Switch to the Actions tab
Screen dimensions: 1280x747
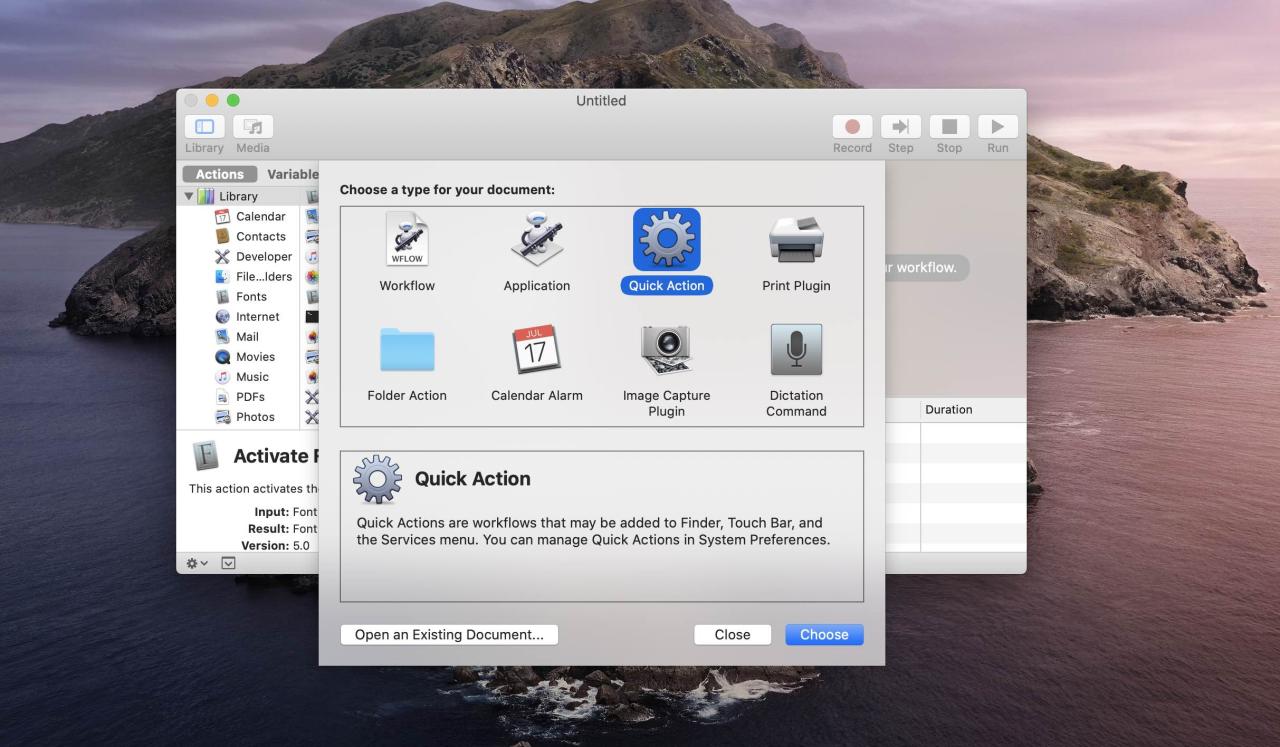tap(219, 174)
